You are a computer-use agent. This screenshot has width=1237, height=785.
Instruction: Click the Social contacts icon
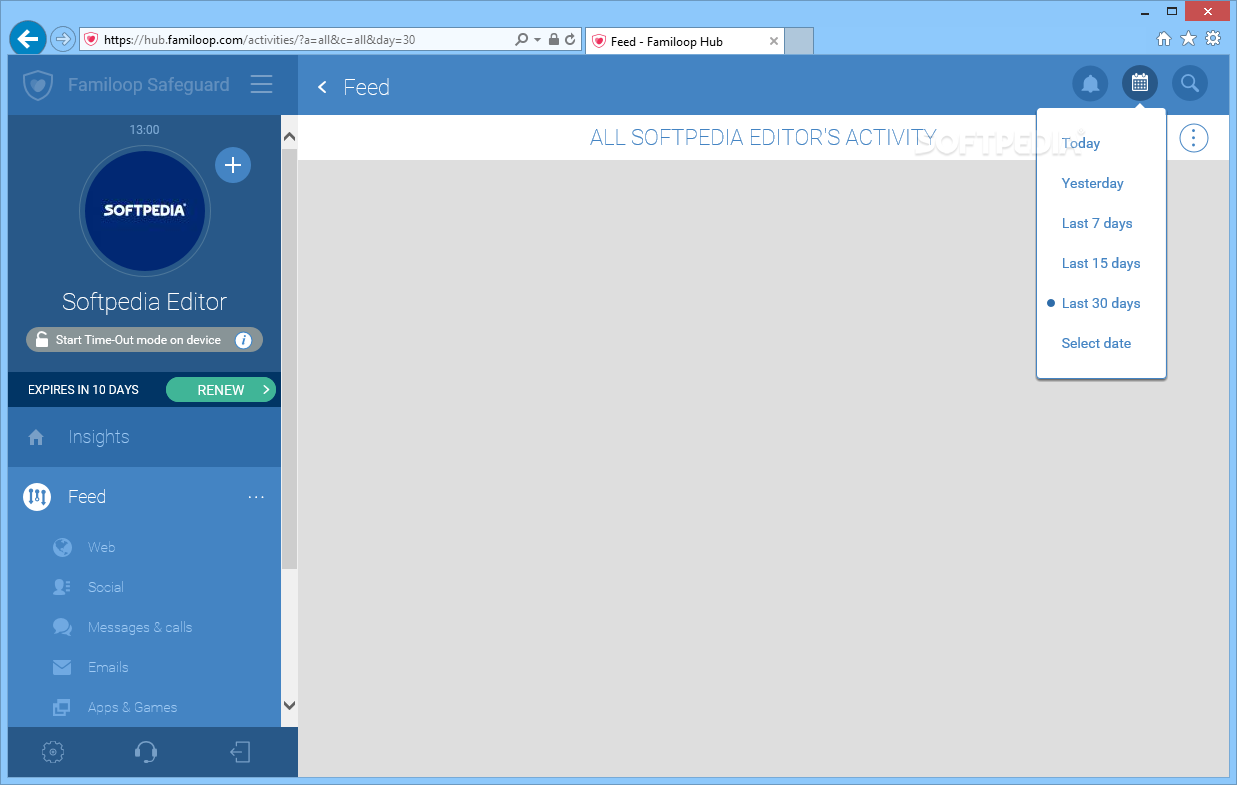point(62,587)
